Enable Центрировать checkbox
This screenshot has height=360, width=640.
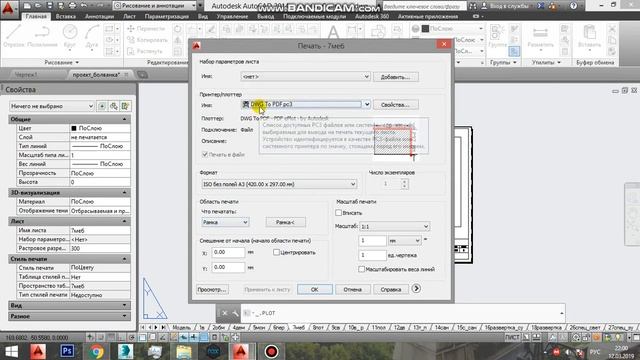(x=276, y=252)
